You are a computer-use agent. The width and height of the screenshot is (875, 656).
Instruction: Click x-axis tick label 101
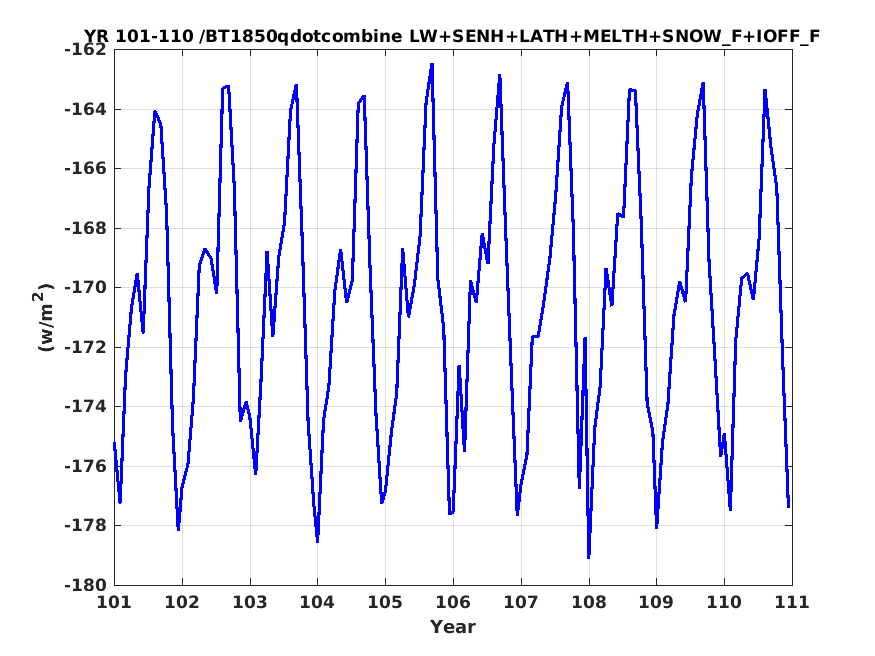pos(114,602)
